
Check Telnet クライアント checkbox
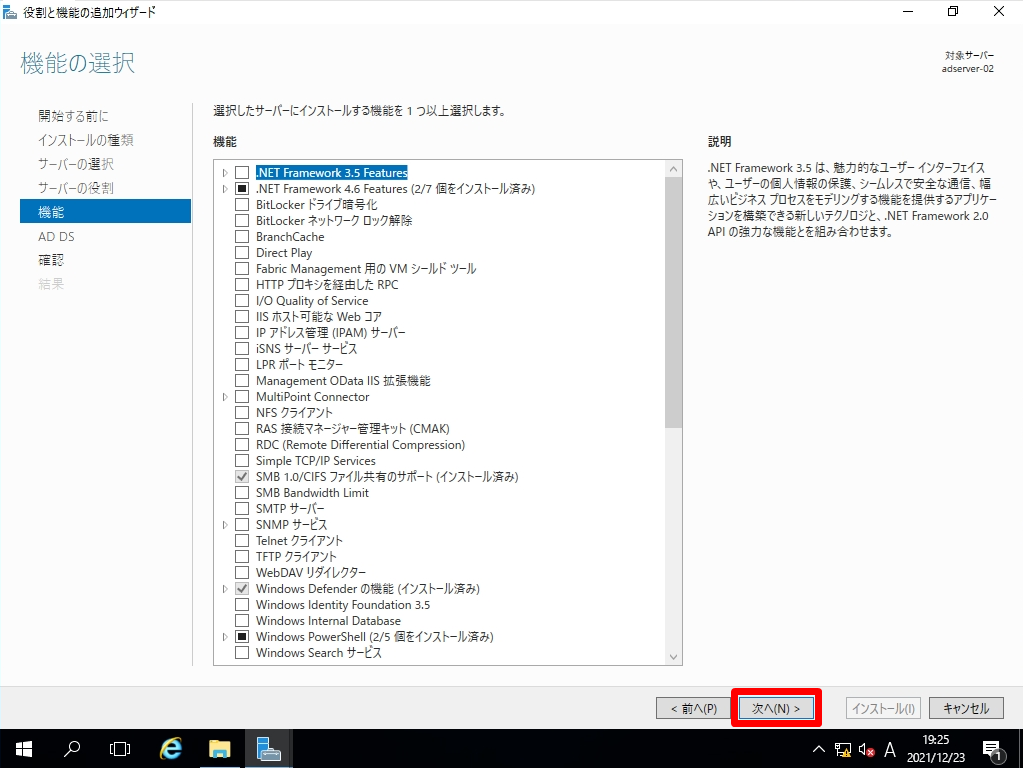click(x=242, y=541)
